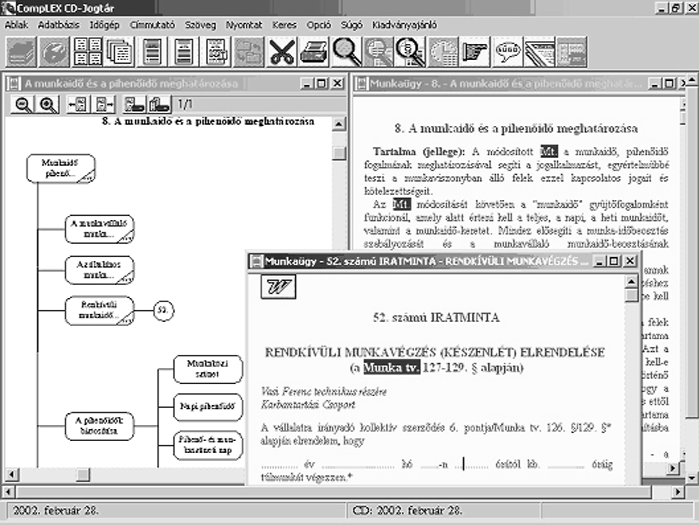699x525 pixels.
Task: Click the 'Munkaidő pihenő...' root diagram node
Action: point(61,168)
